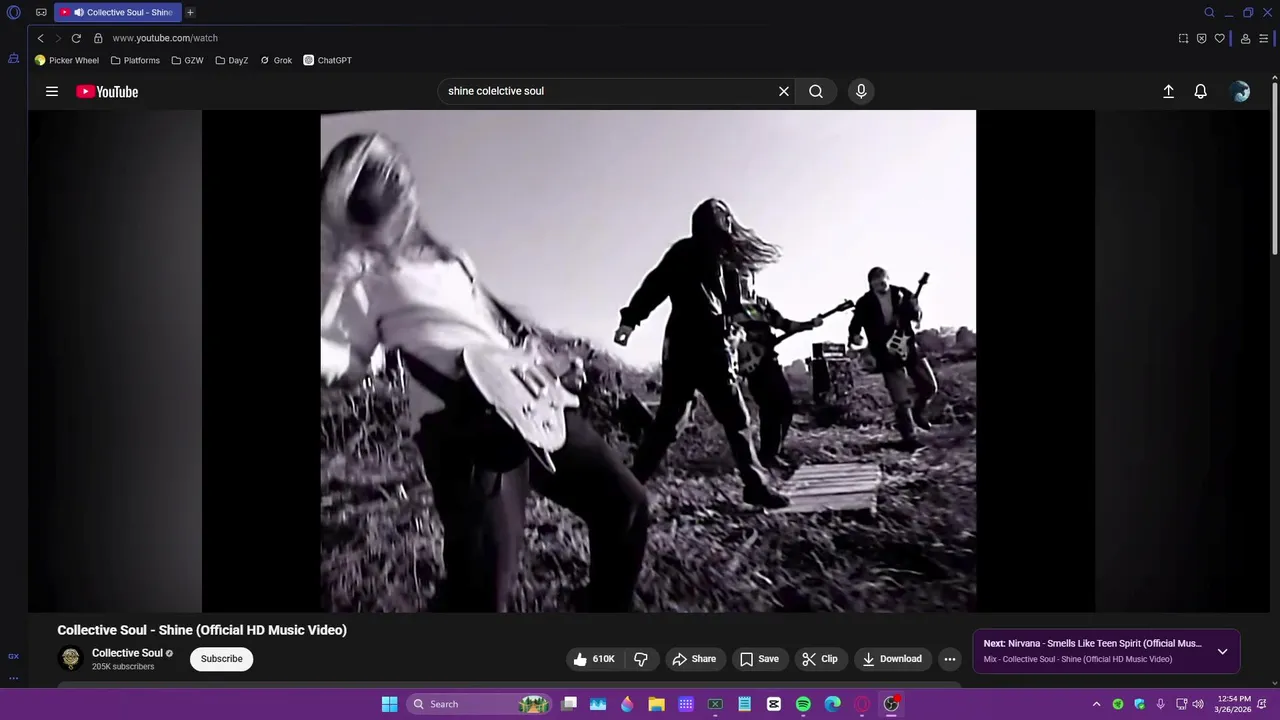
Task: Save the video to a playlist
Action: tap(759, 659)
